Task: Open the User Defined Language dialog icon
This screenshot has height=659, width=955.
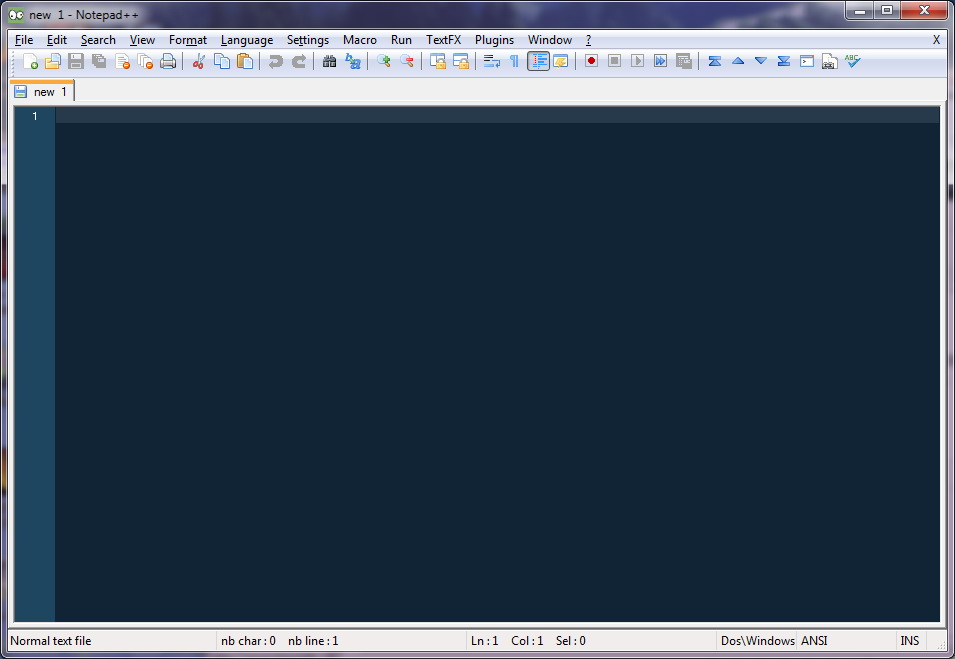Action: 561,61
